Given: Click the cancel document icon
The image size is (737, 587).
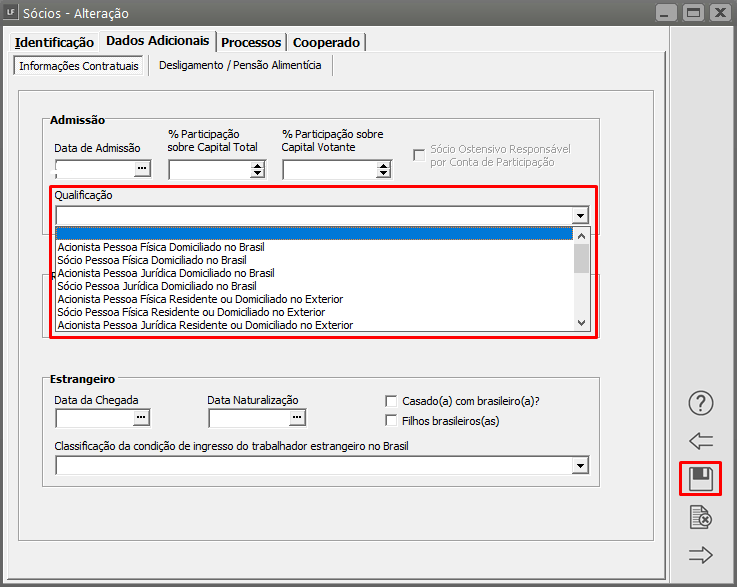Looking at the screenshot, I should pyautogui.click(x=701, y=517).
